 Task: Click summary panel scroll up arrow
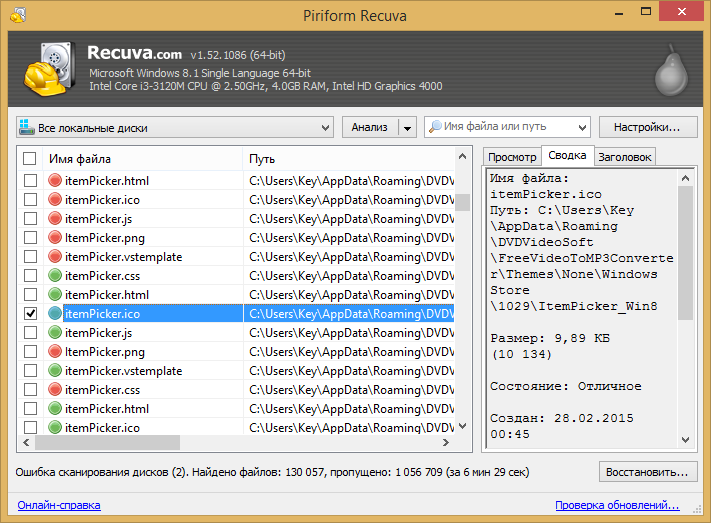686,178
